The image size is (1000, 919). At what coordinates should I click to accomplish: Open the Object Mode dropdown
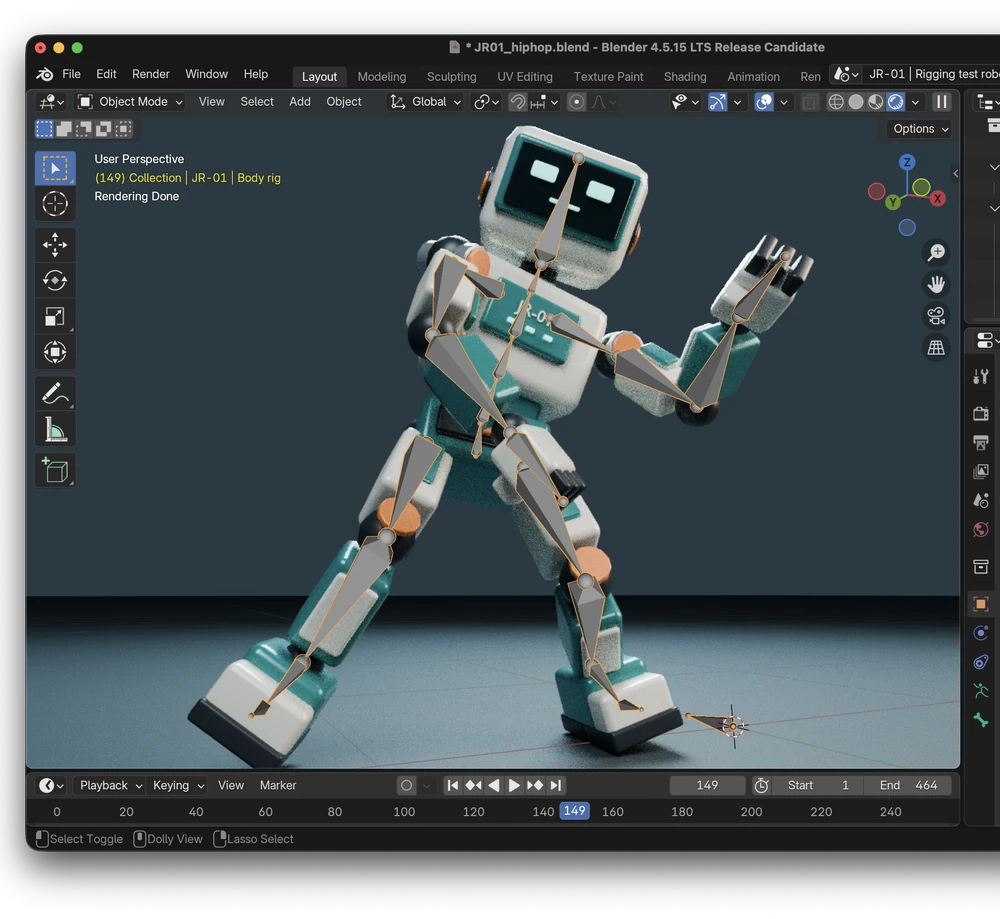tap(130, 102)
